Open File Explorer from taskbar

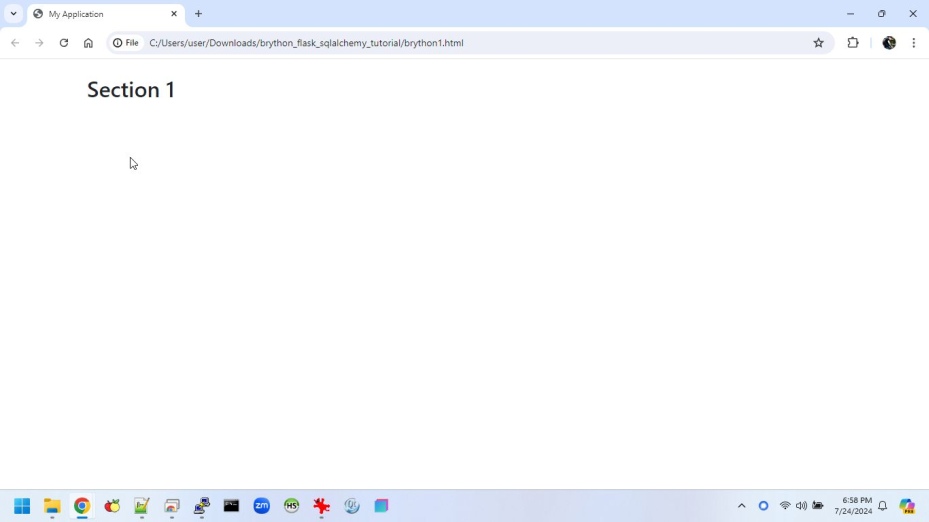click(x=52, y=506)
